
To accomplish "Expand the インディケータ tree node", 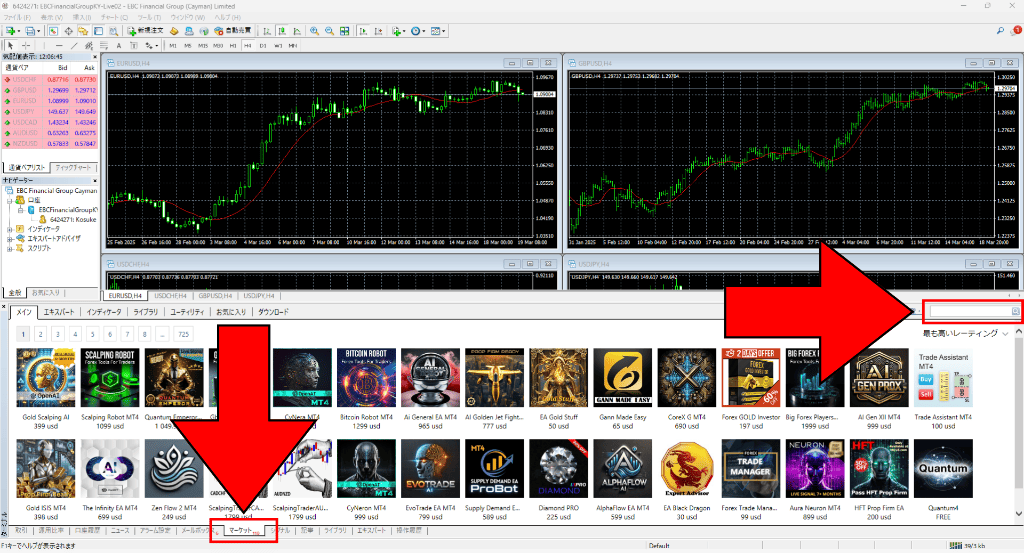I will [x=10, y=229].
